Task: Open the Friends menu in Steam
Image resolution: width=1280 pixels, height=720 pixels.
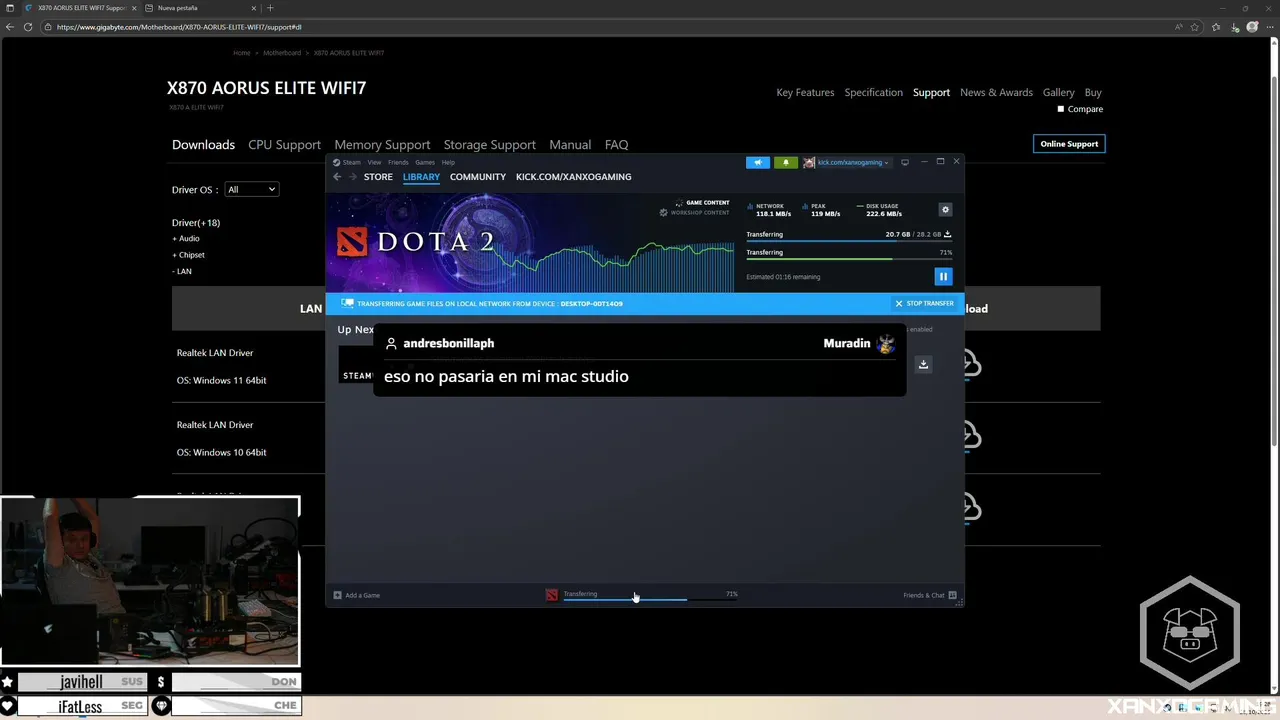Action: 398,162
